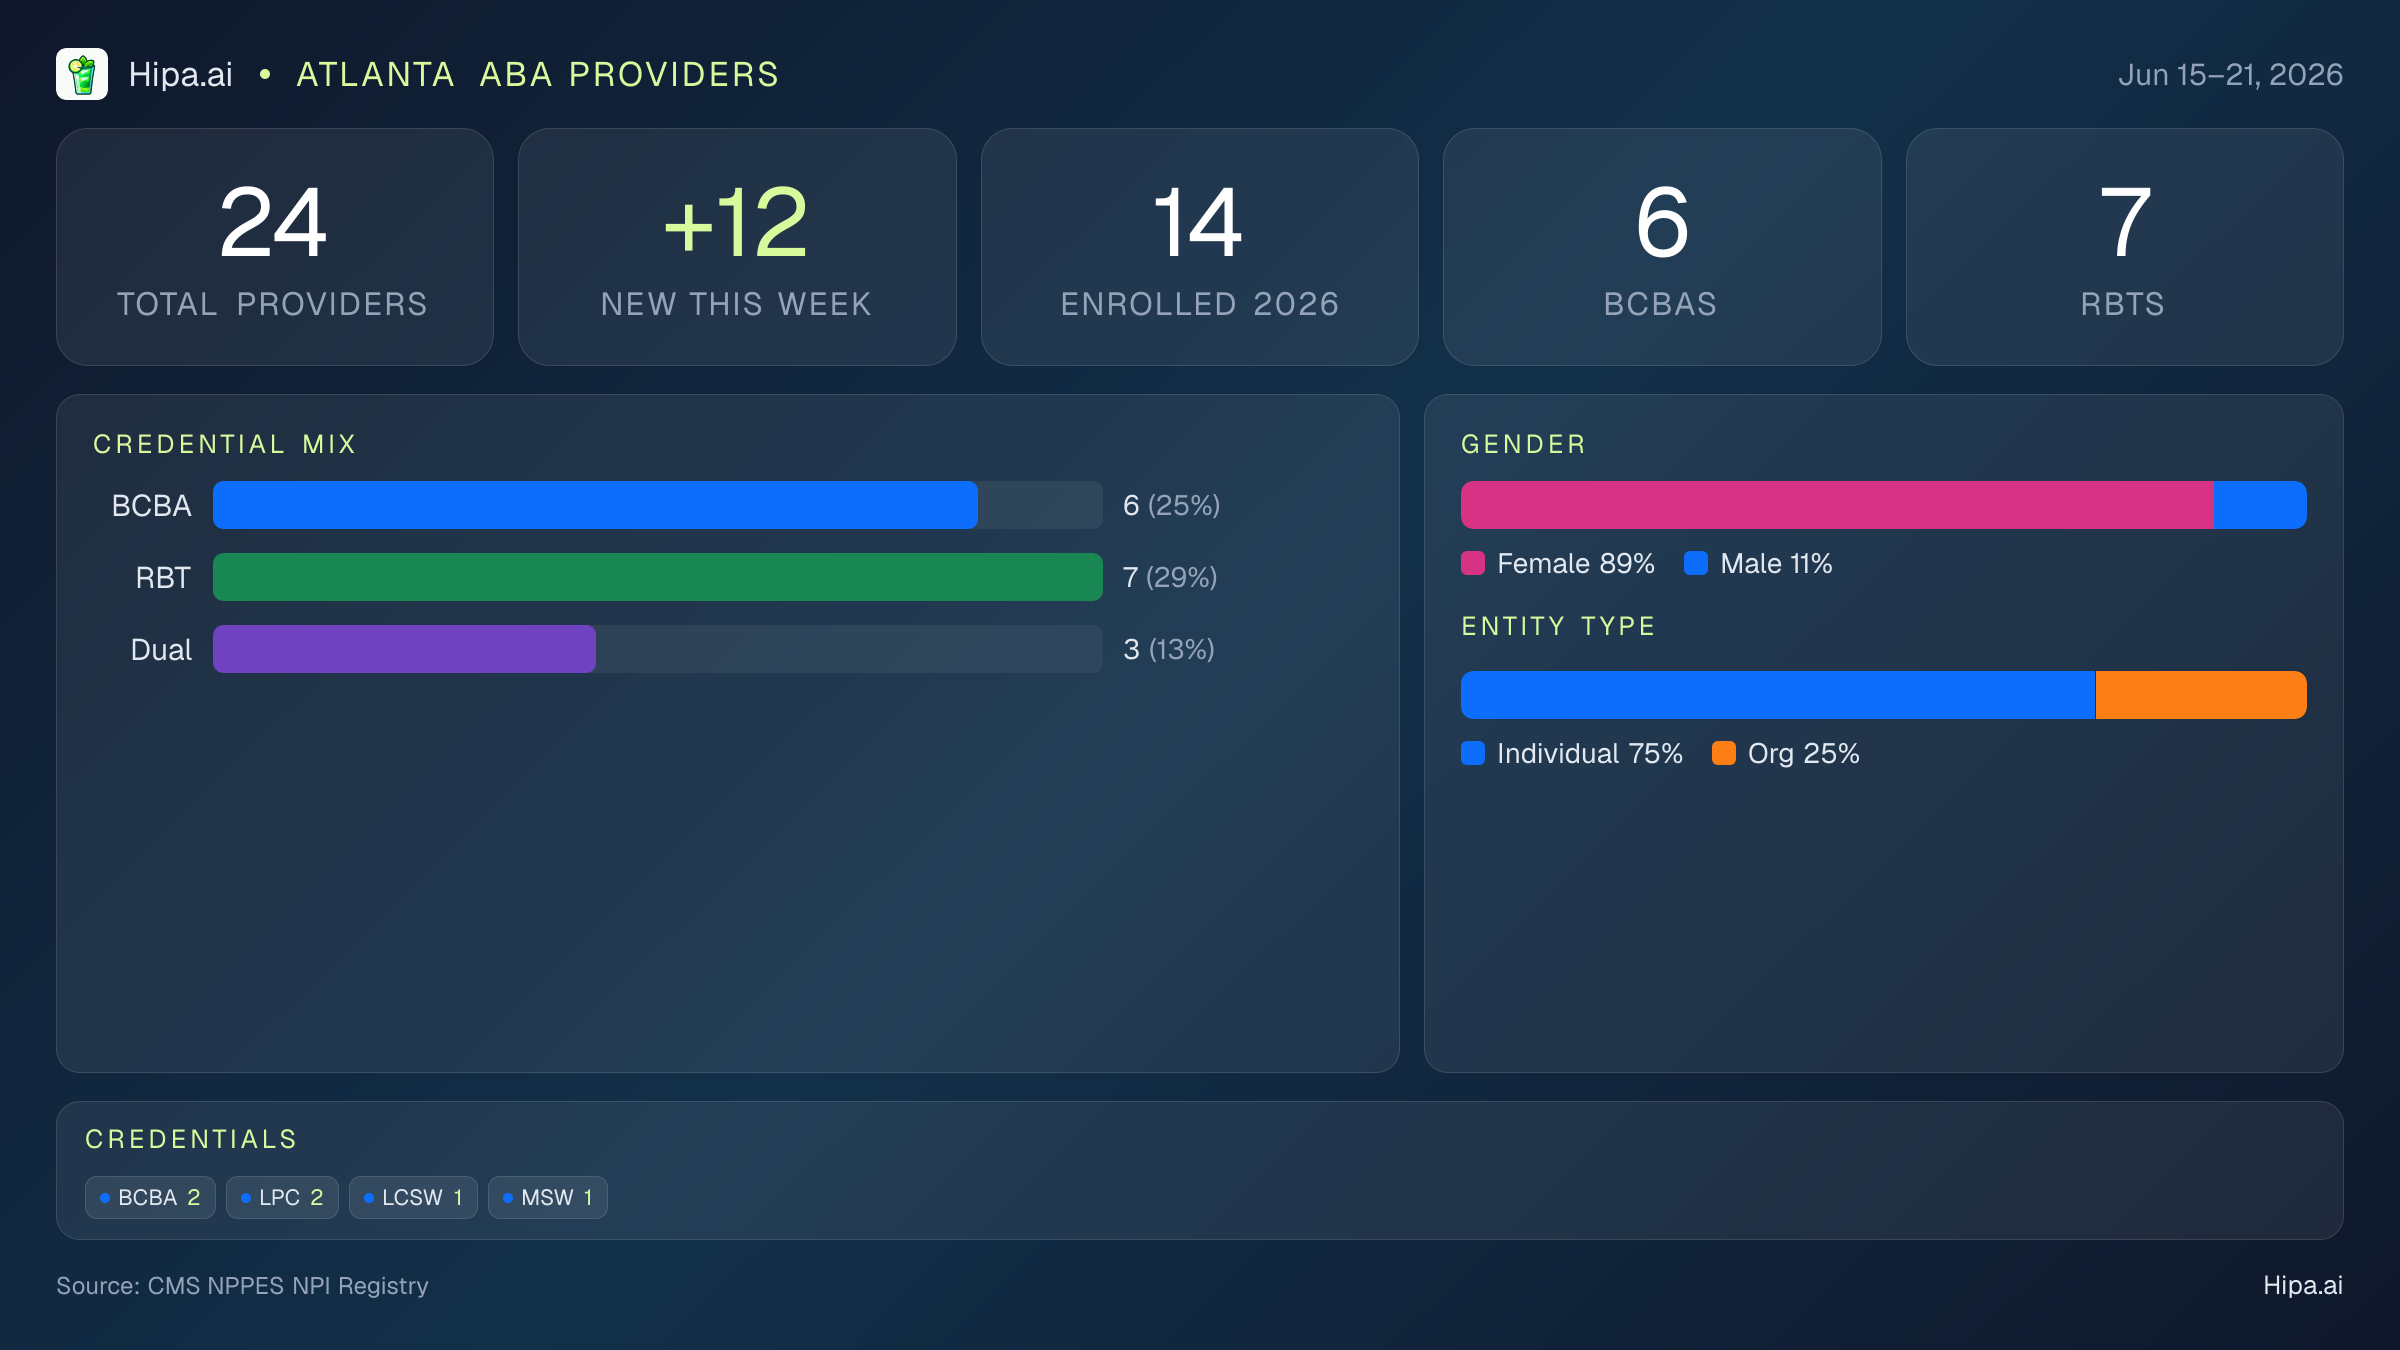The image size is (2400, 1350).
Task: Click the blue Male legend swatch
Action: pos(1696,563)
